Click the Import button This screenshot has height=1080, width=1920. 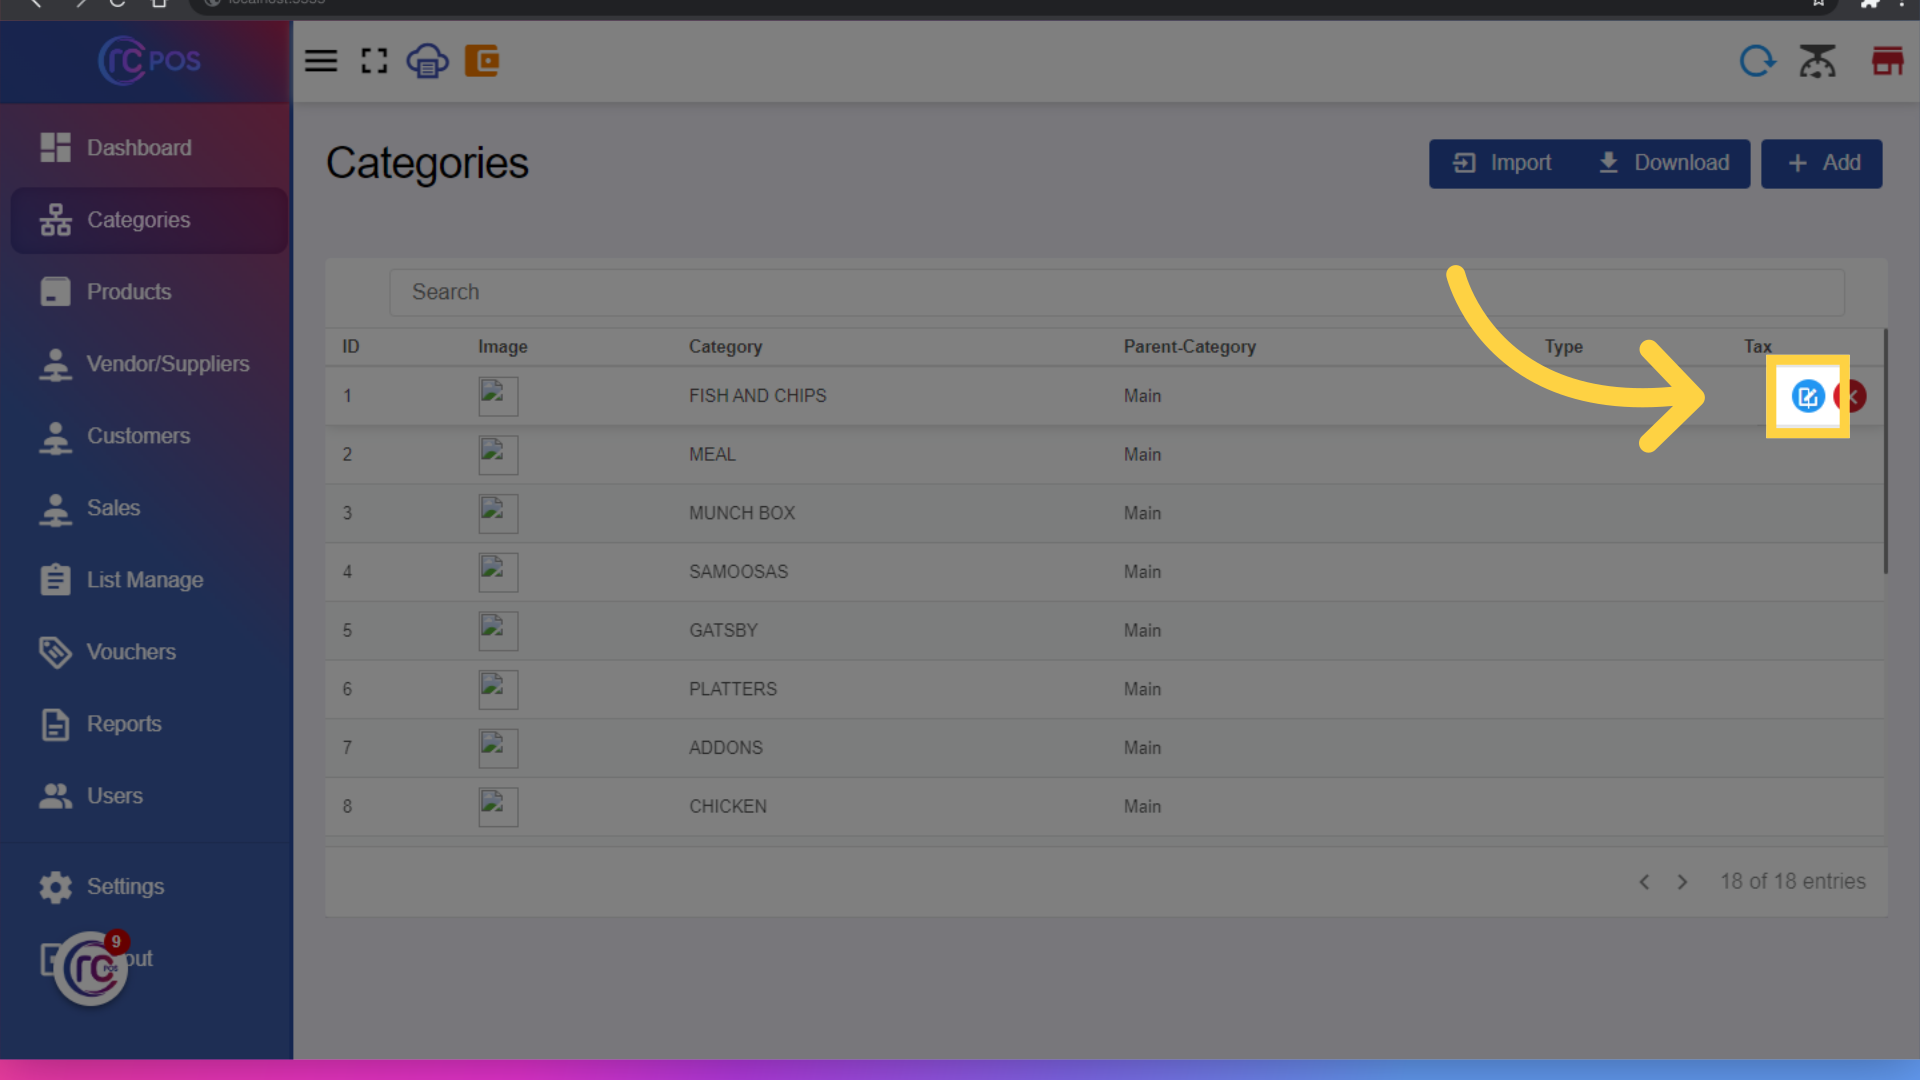point(1502,163)
